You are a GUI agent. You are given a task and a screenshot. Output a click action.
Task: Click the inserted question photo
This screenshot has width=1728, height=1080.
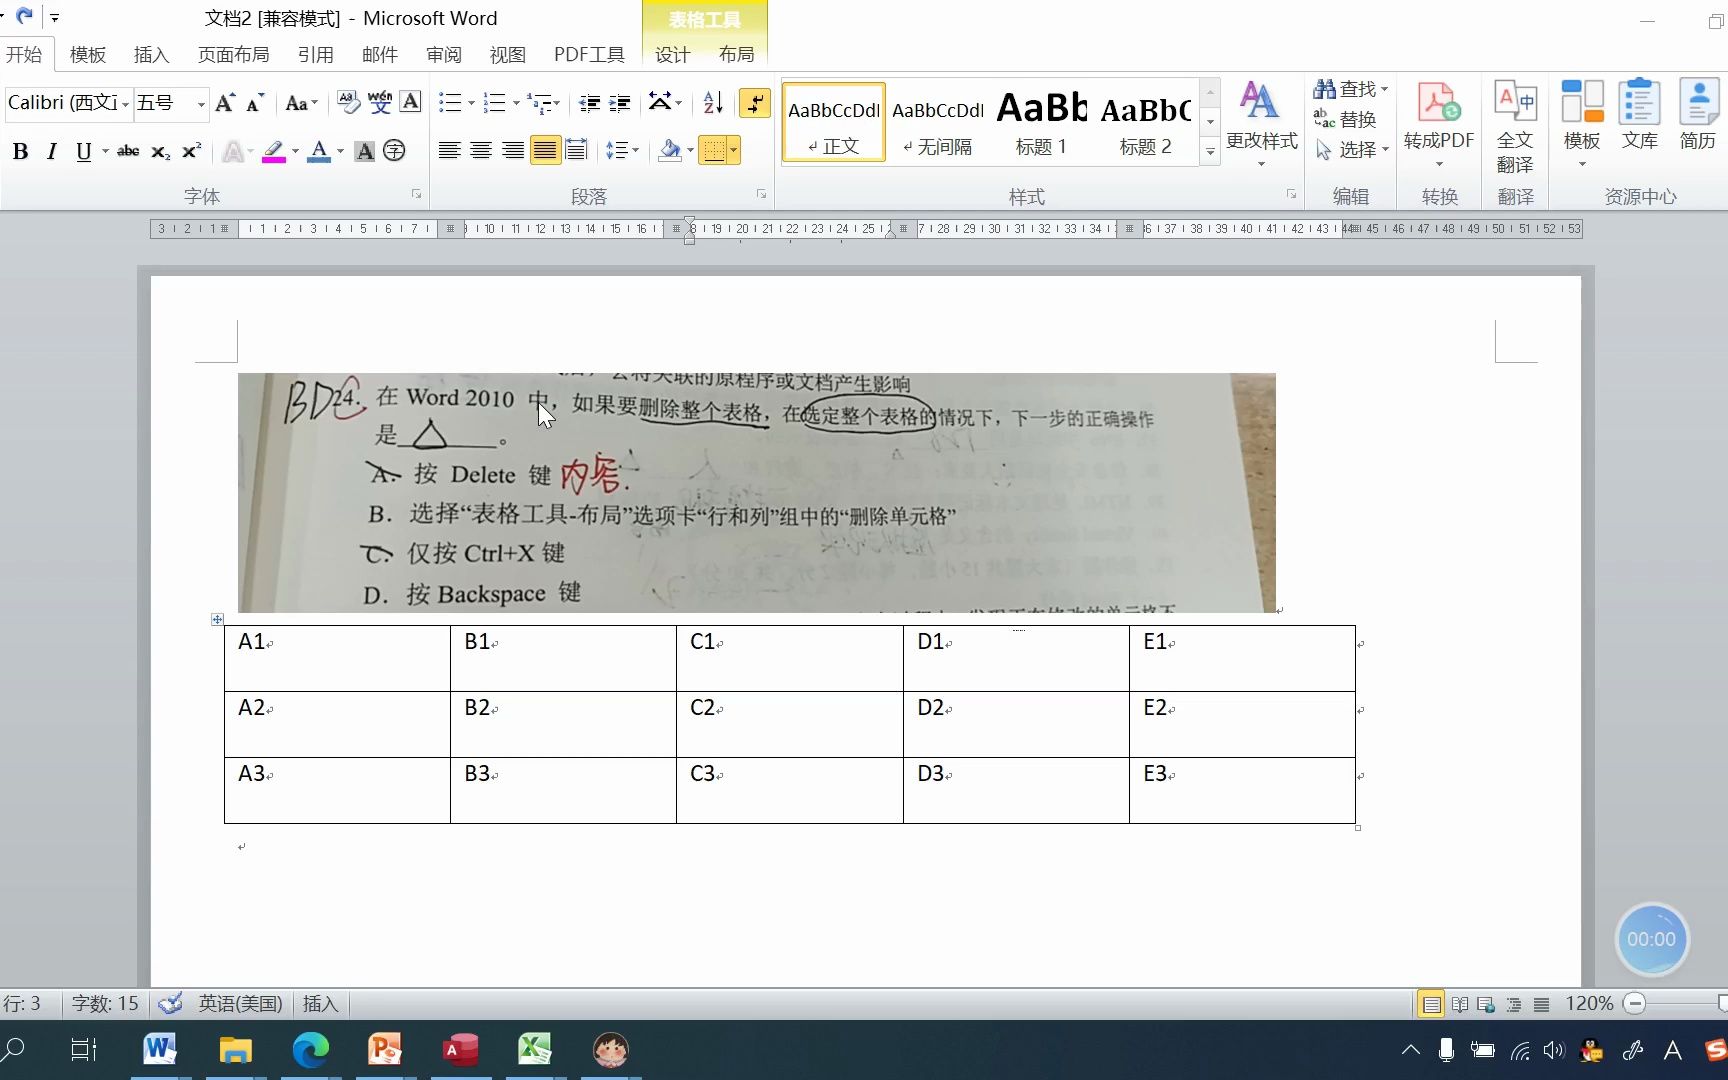pyautogui.click(x=757, y=493)
